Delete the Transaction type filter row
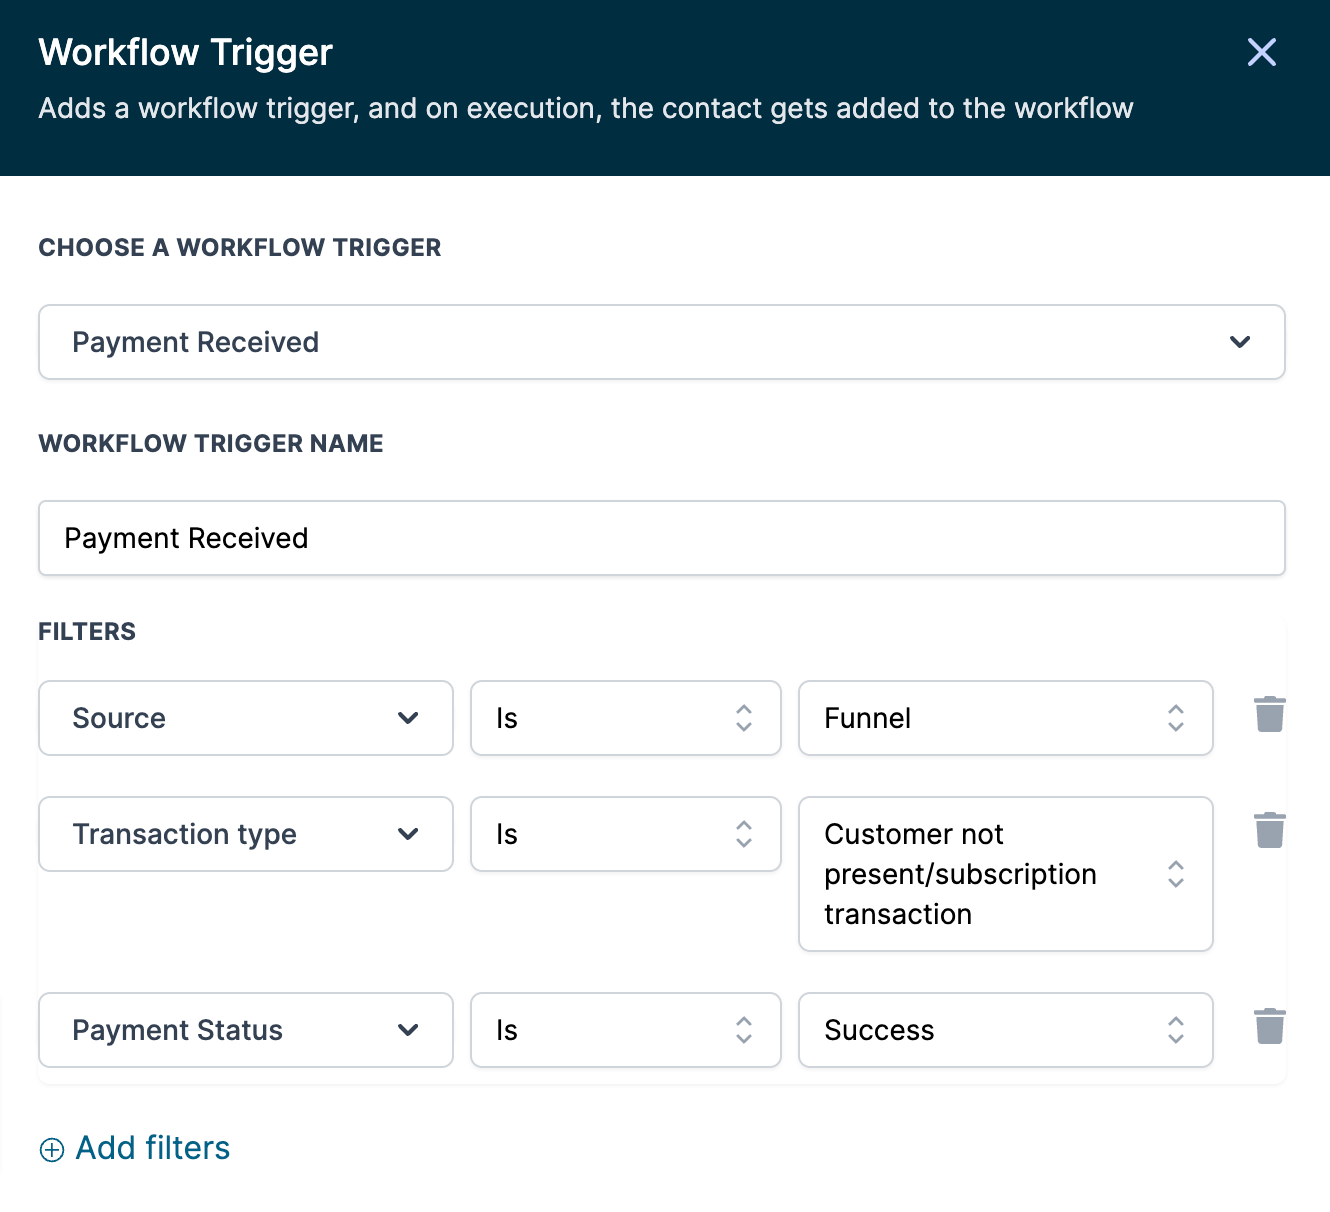Screen dimensions: 1330x1212 coord(1270,831)
